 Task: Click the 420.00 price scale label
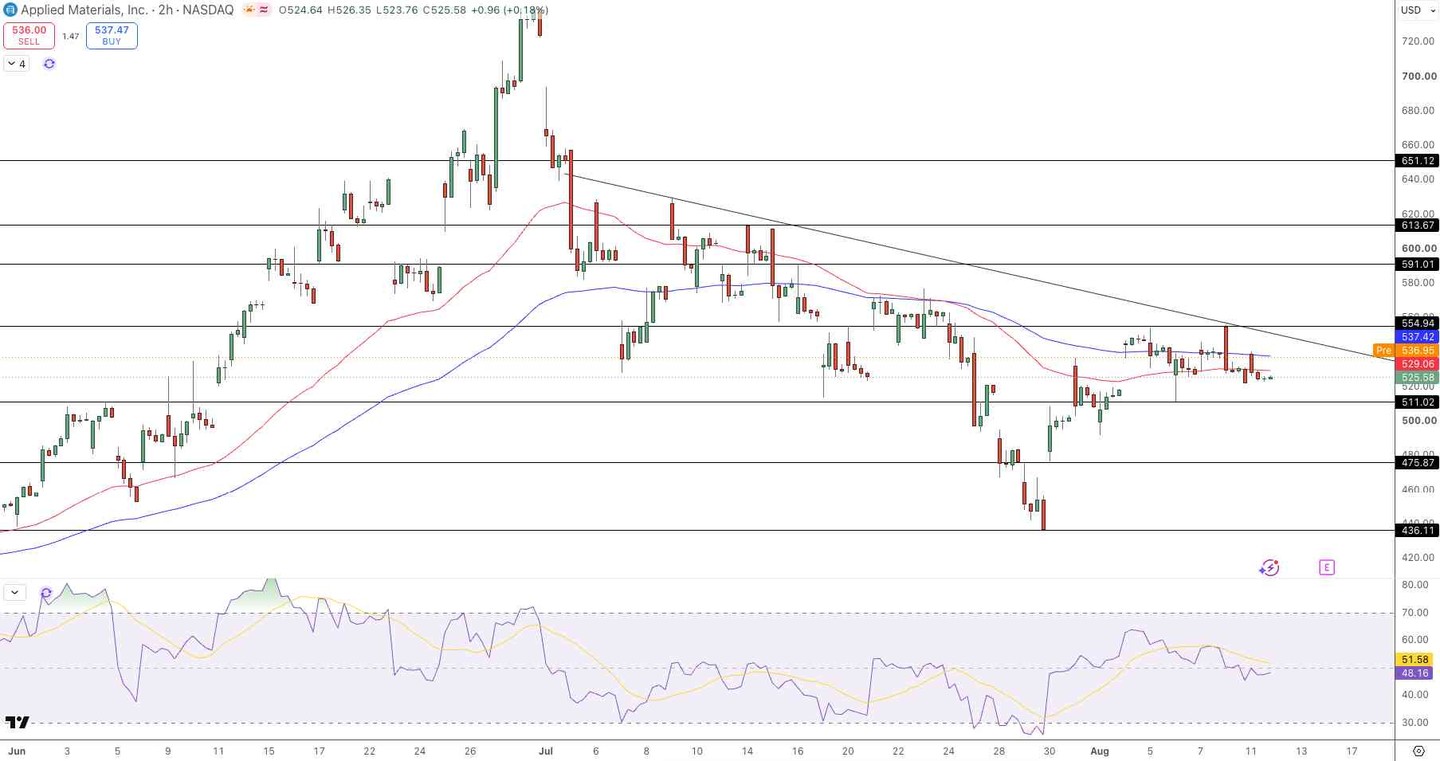coord(1419,557)
